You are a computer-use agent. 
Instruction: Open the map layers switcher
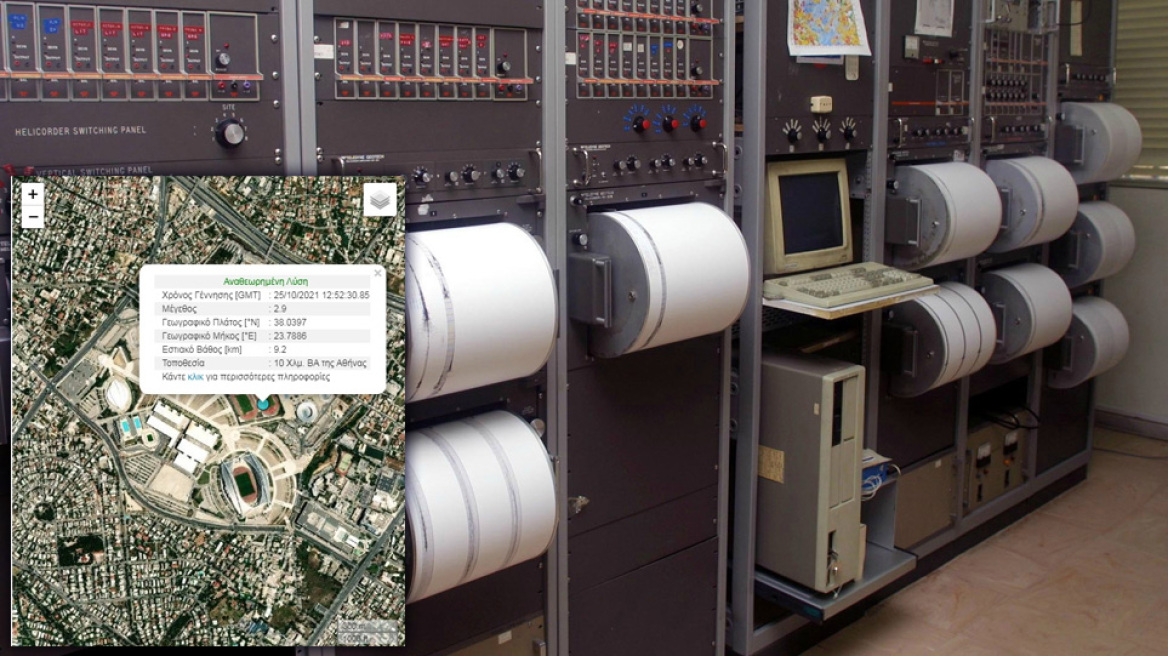pyautogui.click(x=379, y=200)
